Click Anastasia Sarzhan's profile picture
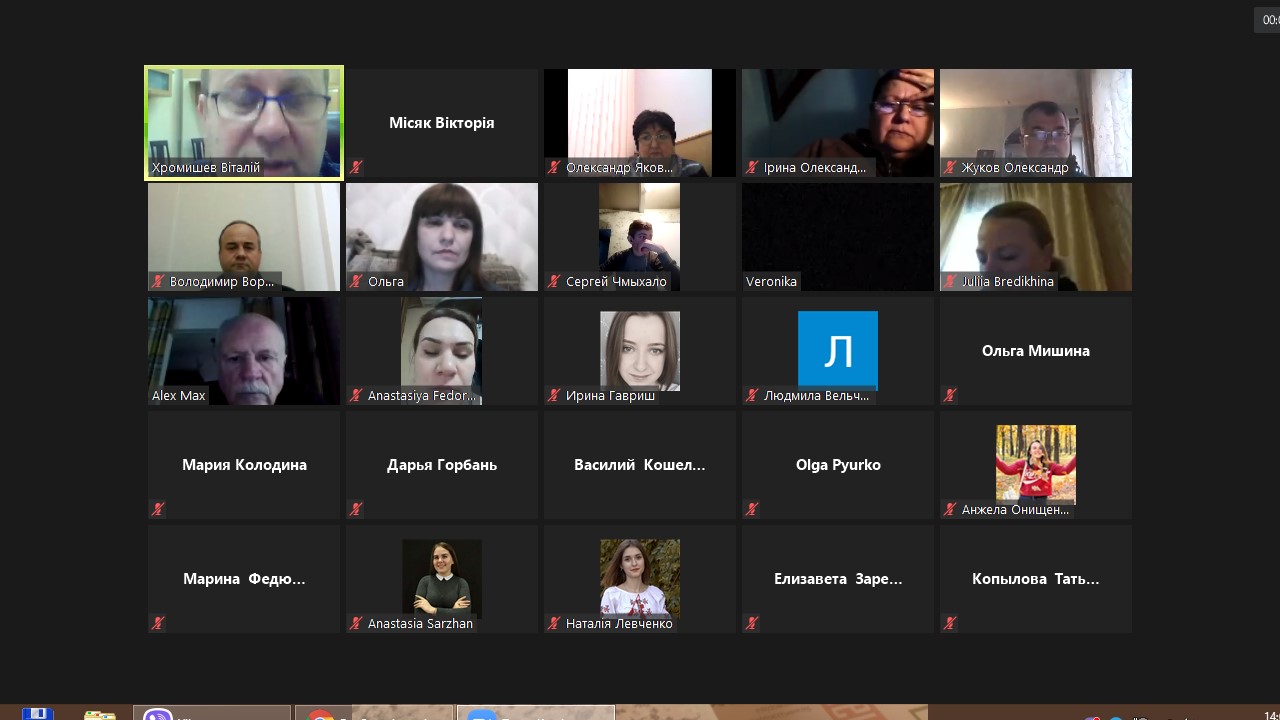This screenshot has height=720, width=1280. point(442,578)
